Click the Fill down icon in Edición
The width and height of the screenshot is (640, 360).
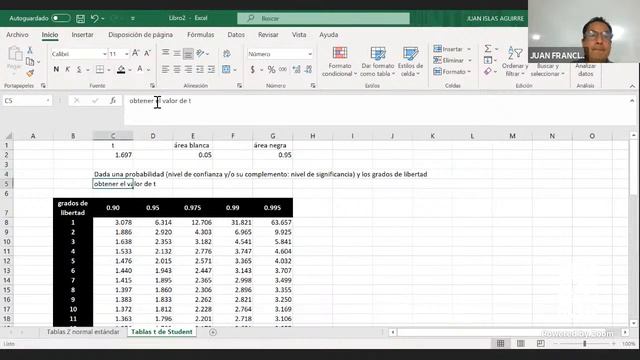[488, 60]
